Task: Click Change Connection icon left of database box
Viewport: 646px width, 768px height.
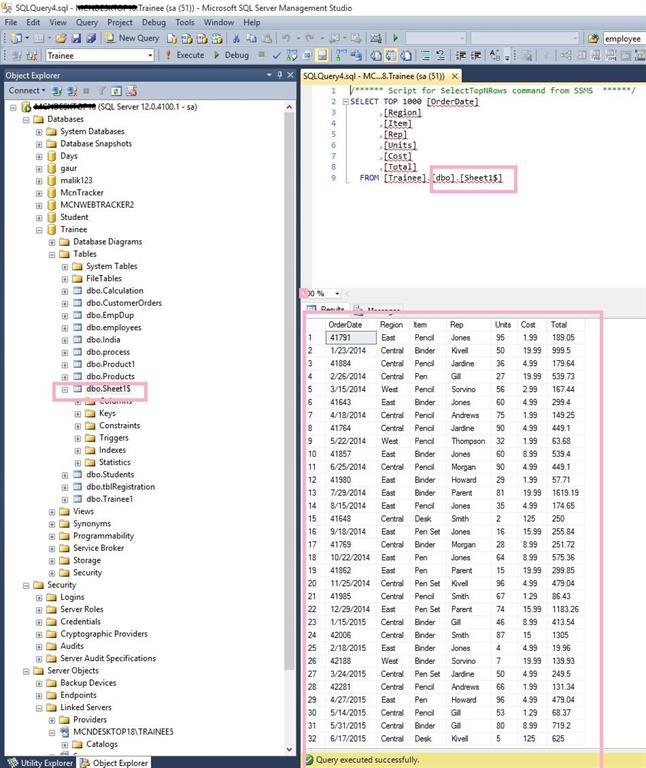Action: [32, 55]
